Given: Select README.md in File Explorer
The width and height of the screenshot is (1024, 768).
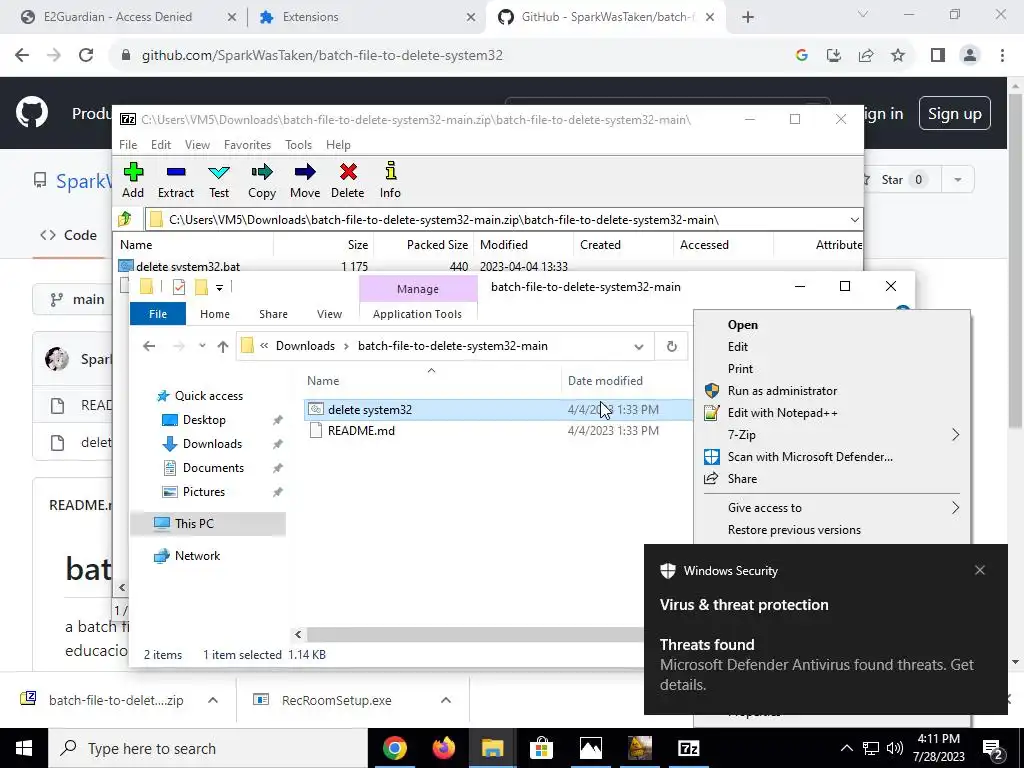Looking at the screenshot, I should tap(360, 431).
